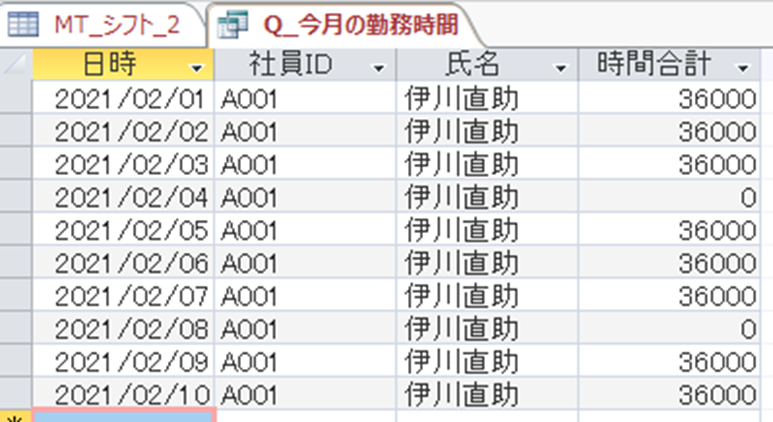Expand the 氏名 column filter dropdown
The image size is (773, 422).
click(x=560, y=67)
